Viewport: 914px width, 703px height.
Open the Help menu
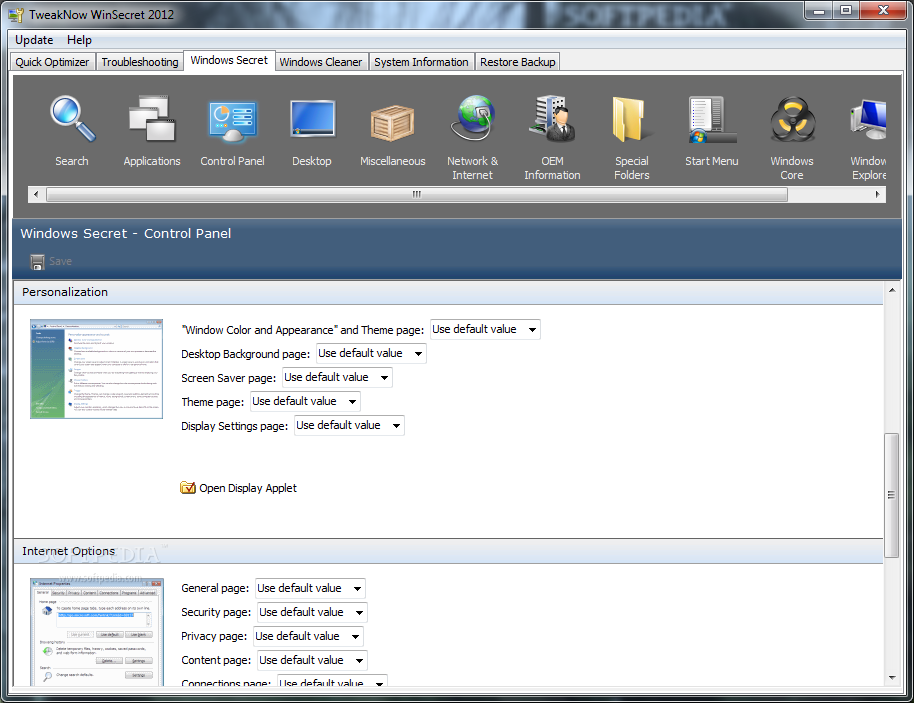pos(79,40)
